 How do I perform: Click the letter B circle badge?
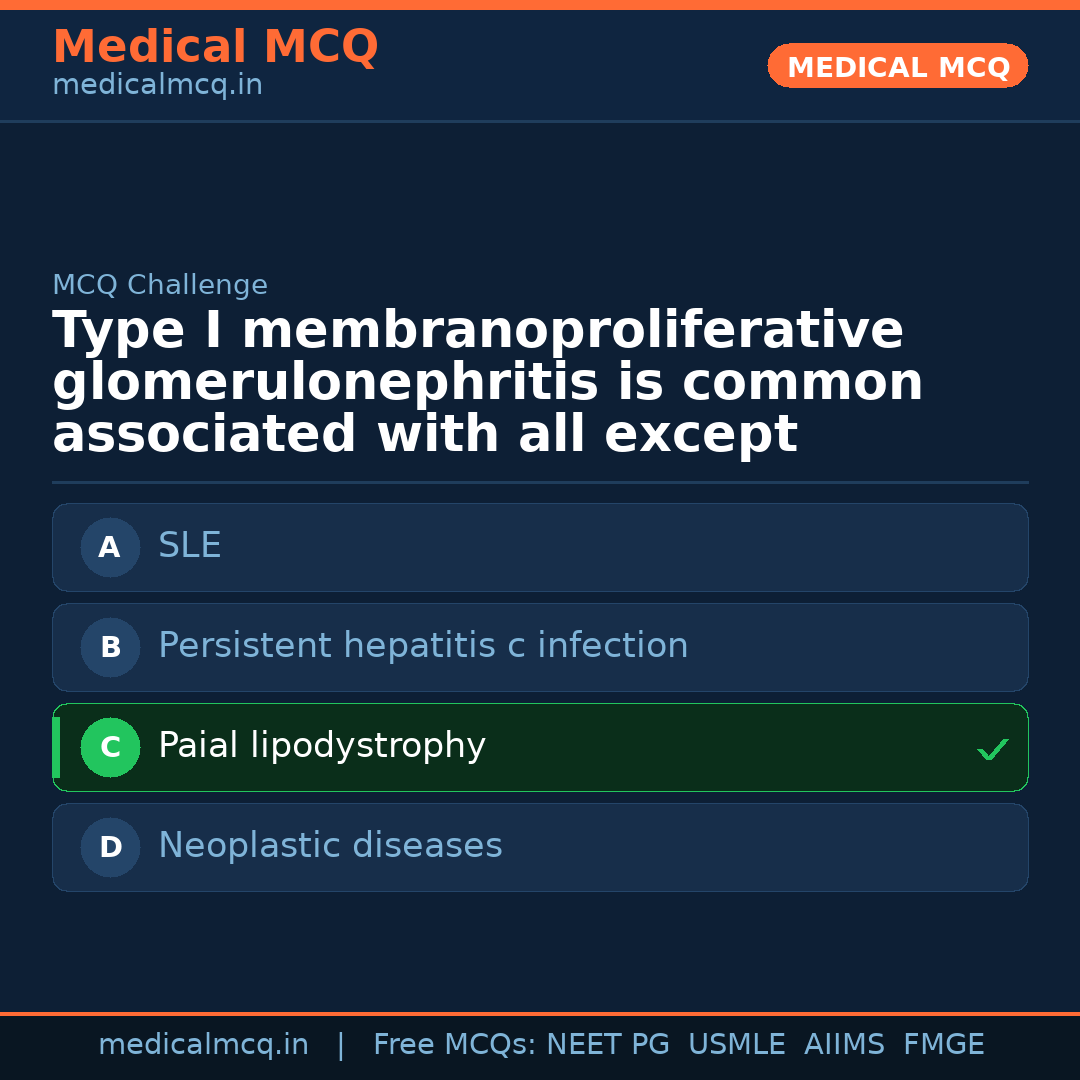(x=110, y=647)
